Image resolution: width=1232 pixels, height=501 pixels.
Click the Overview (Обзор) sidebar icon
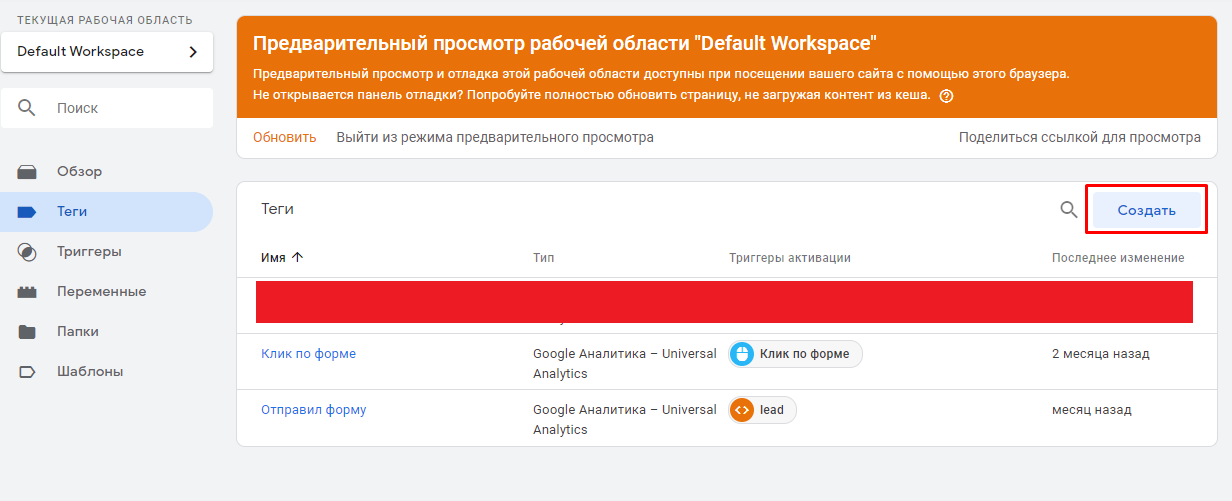(27, 172)
